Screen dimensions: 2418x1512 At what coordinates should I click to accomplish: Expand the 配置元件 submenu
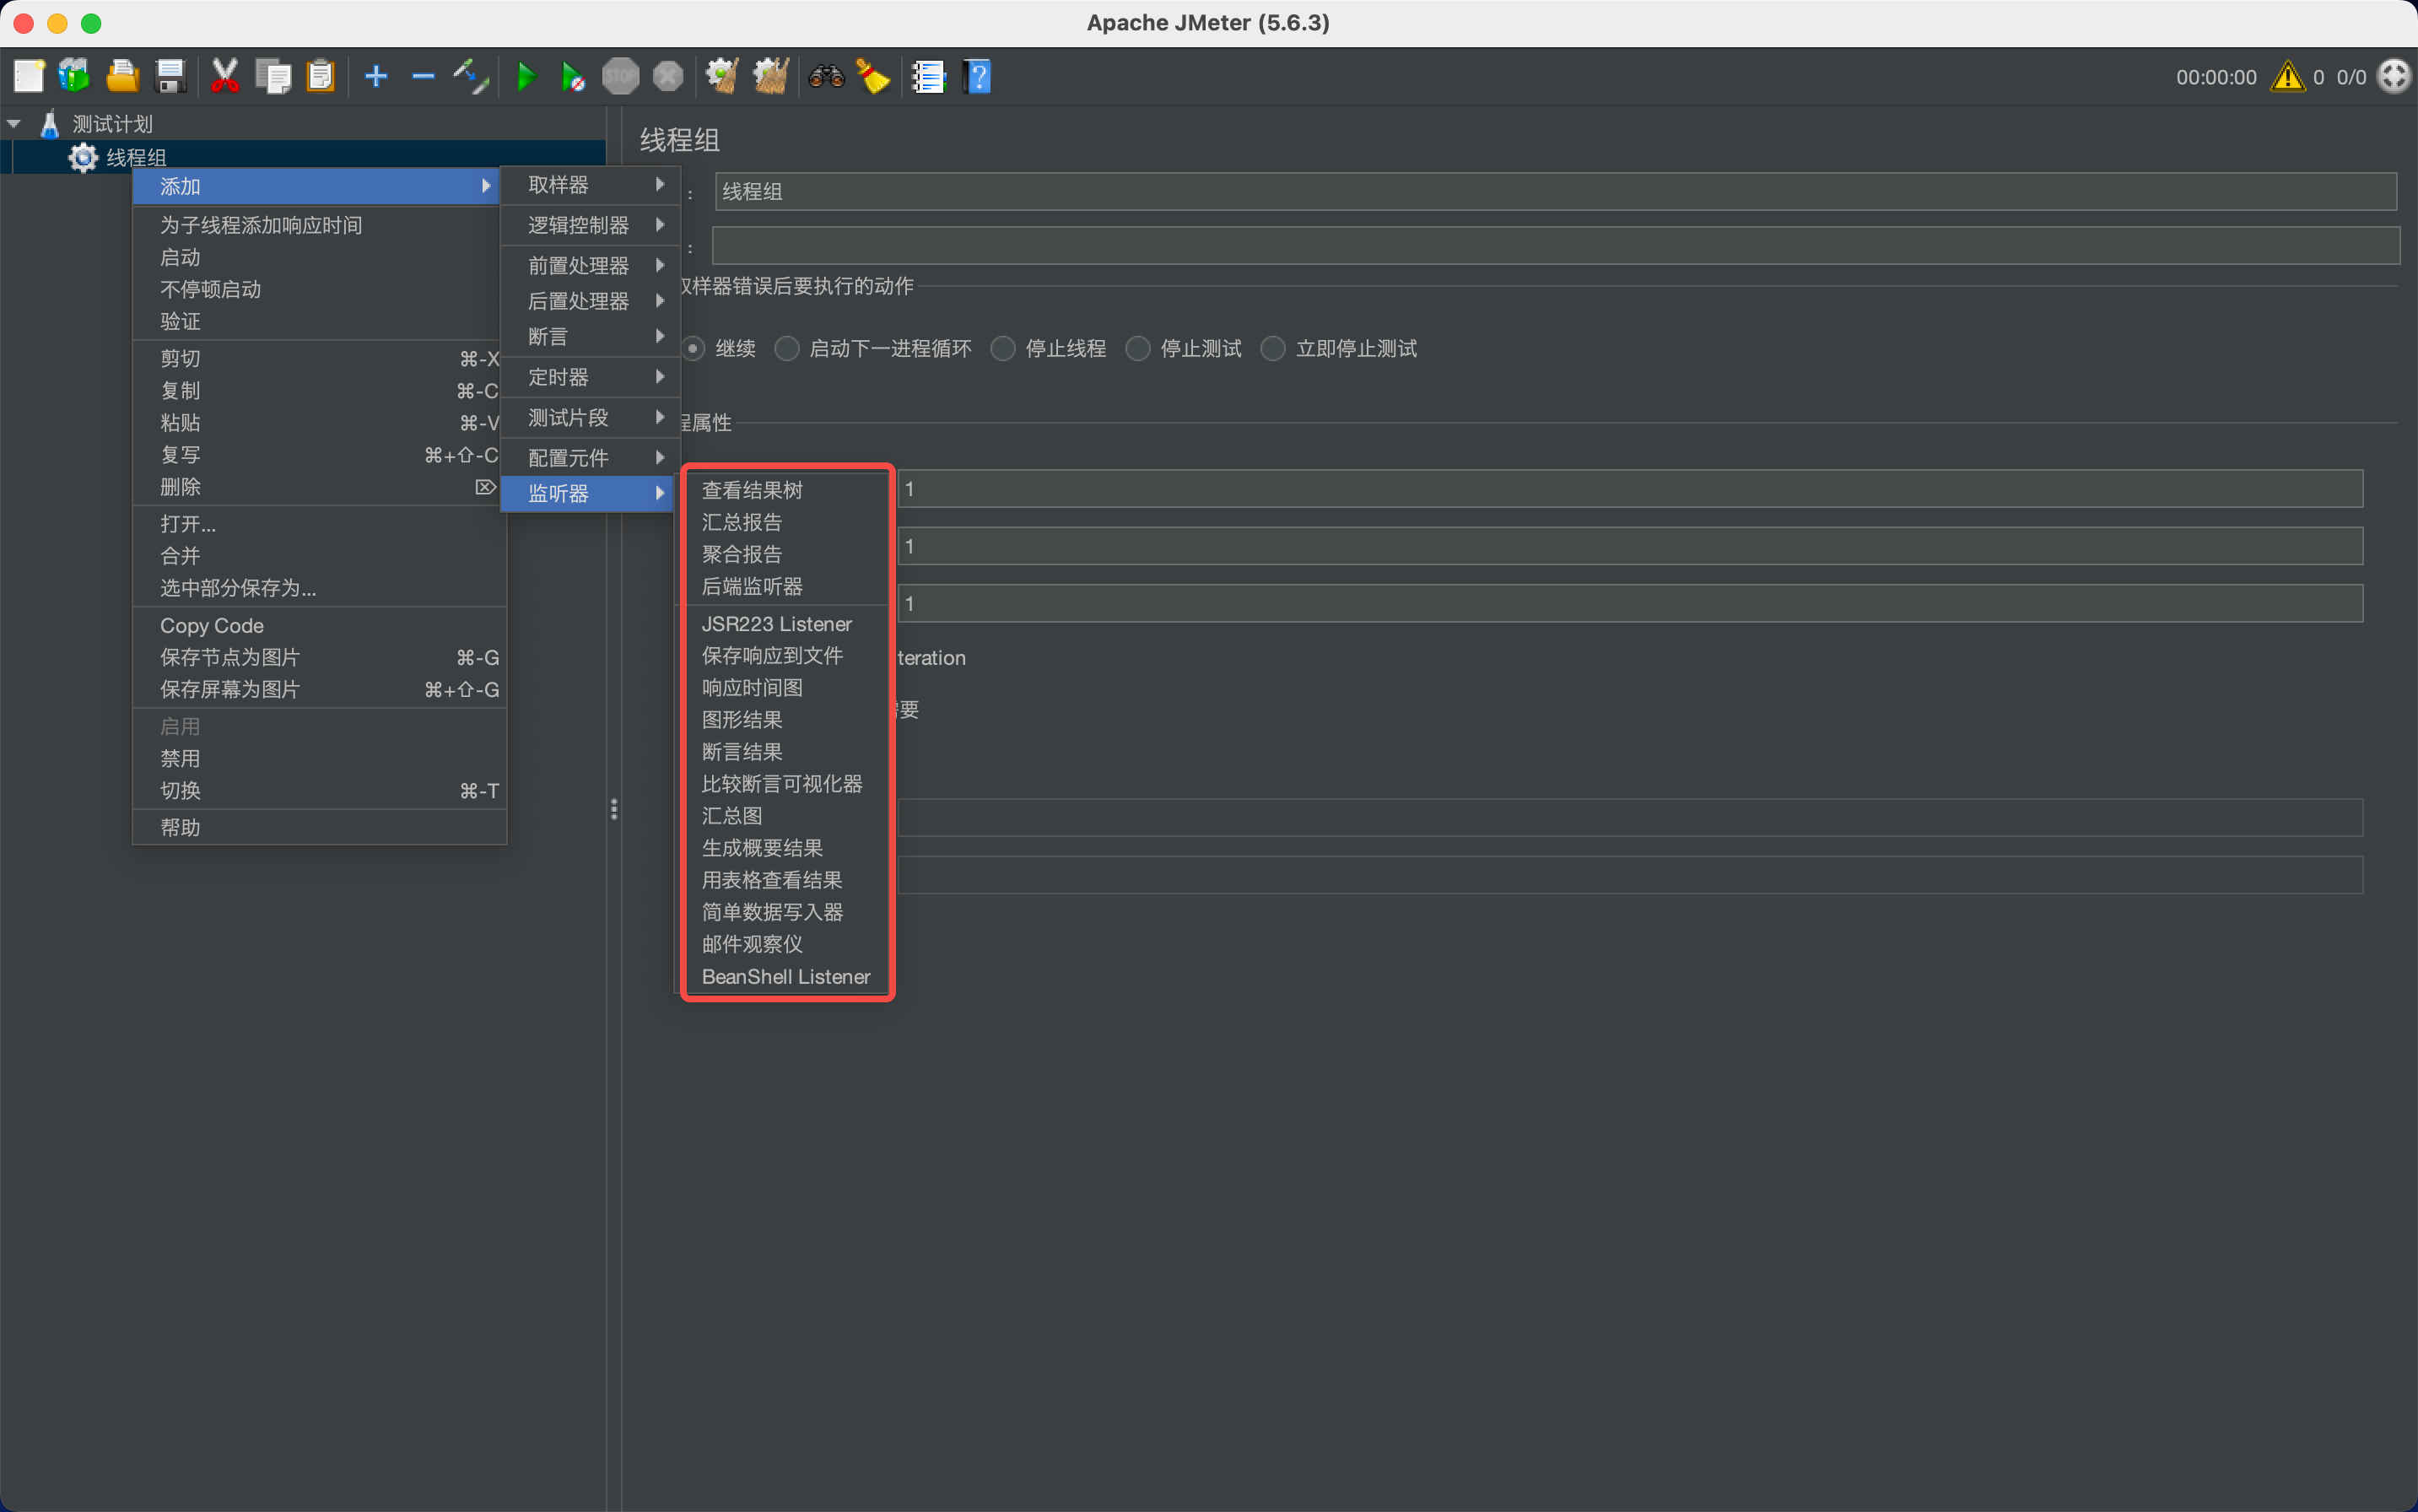point(590,458)
